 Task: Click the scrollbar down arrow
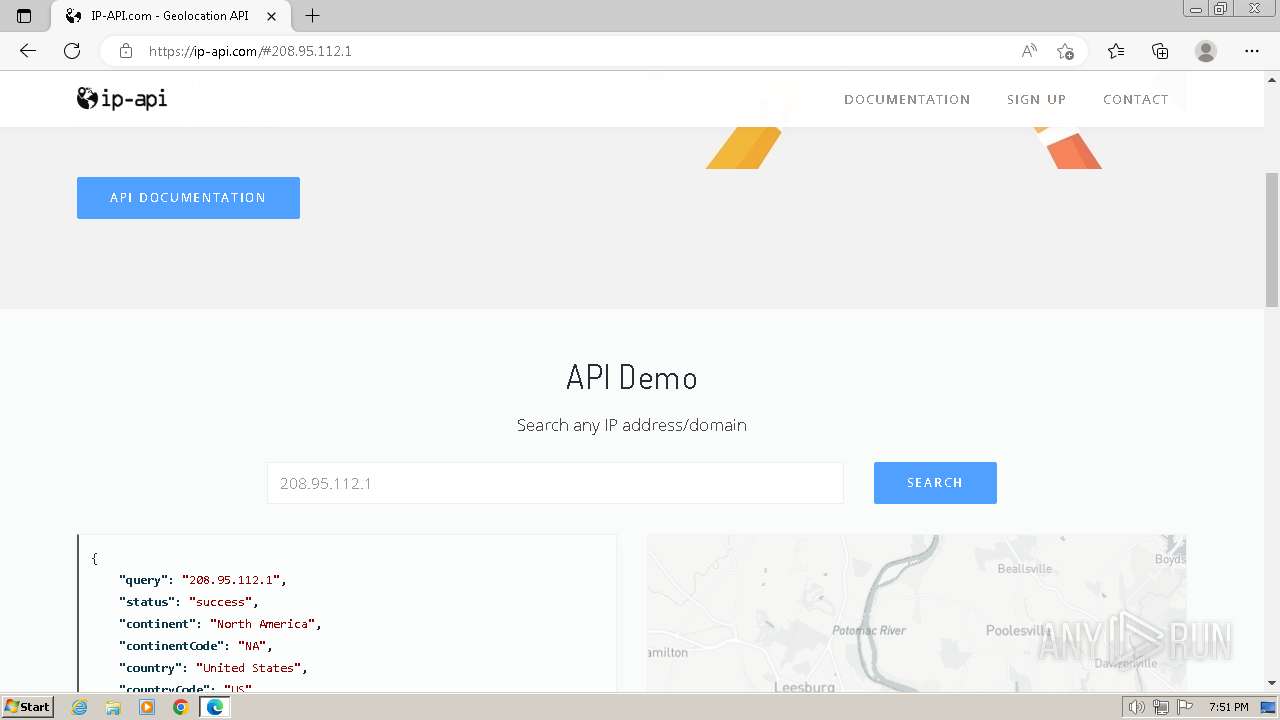pos(1272,683)
